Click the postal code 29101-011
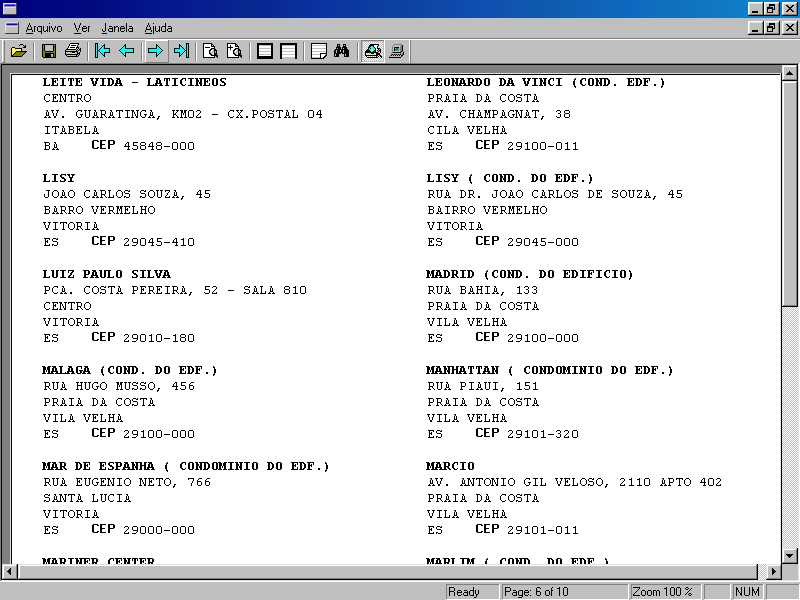 [x=543, y=530]
